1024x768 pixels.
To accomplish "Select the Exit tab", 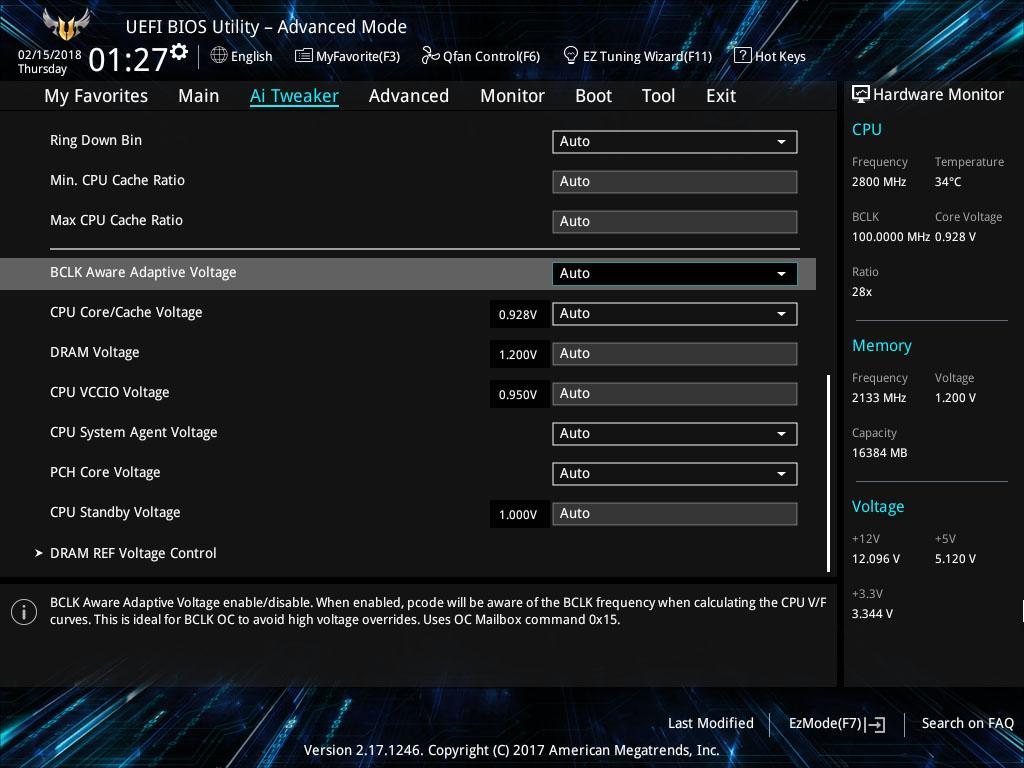I will click(x=721, y=96).
